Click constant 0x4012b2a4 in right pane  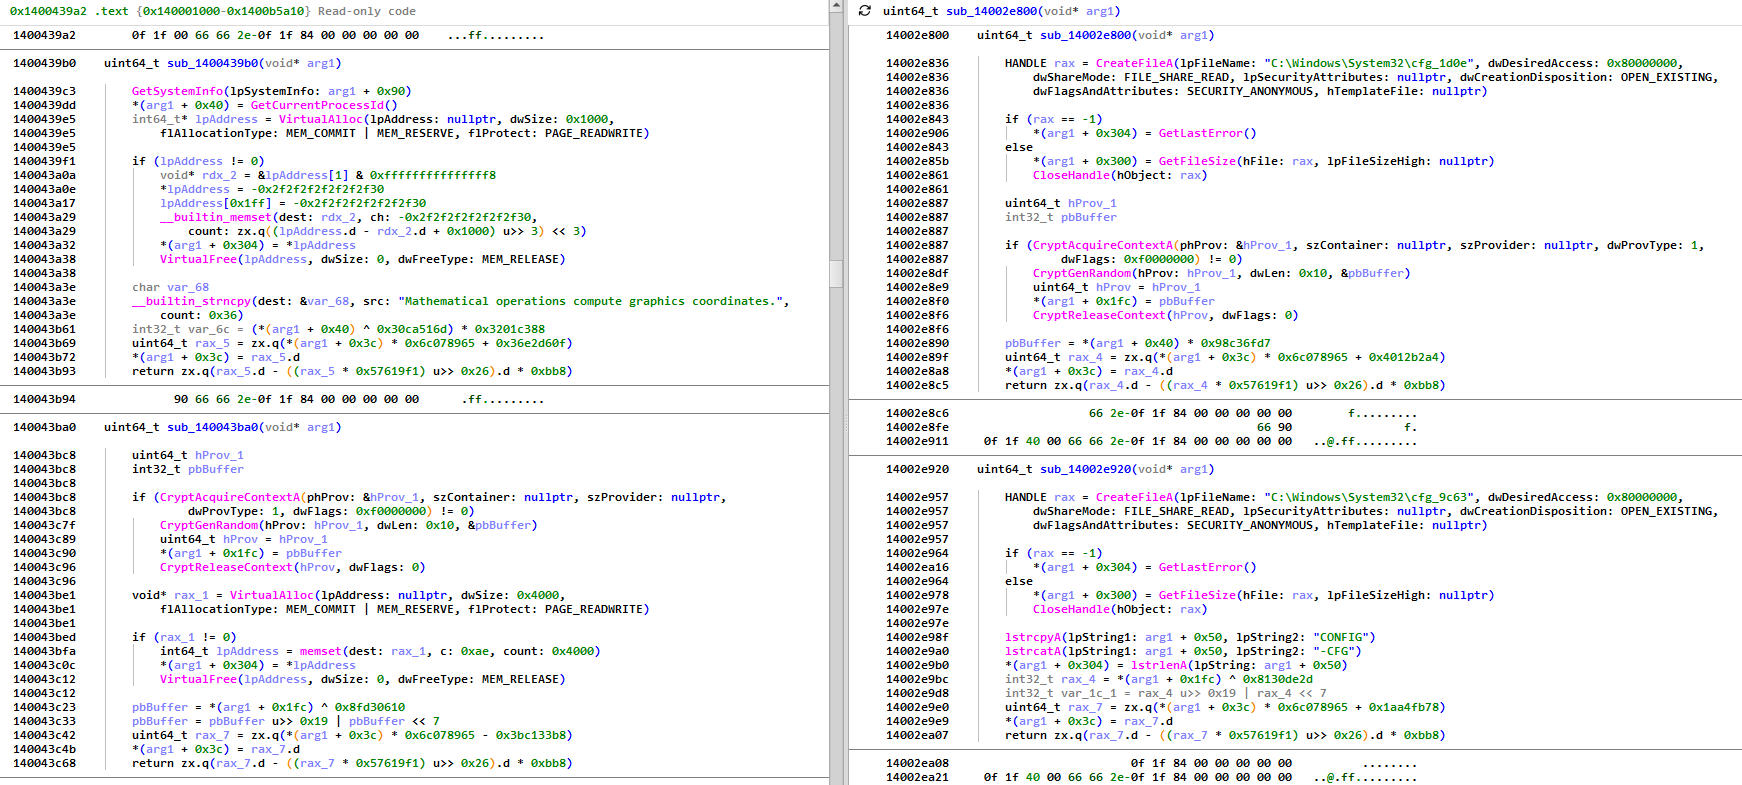pyautogui.click(x=1403, y=357)
